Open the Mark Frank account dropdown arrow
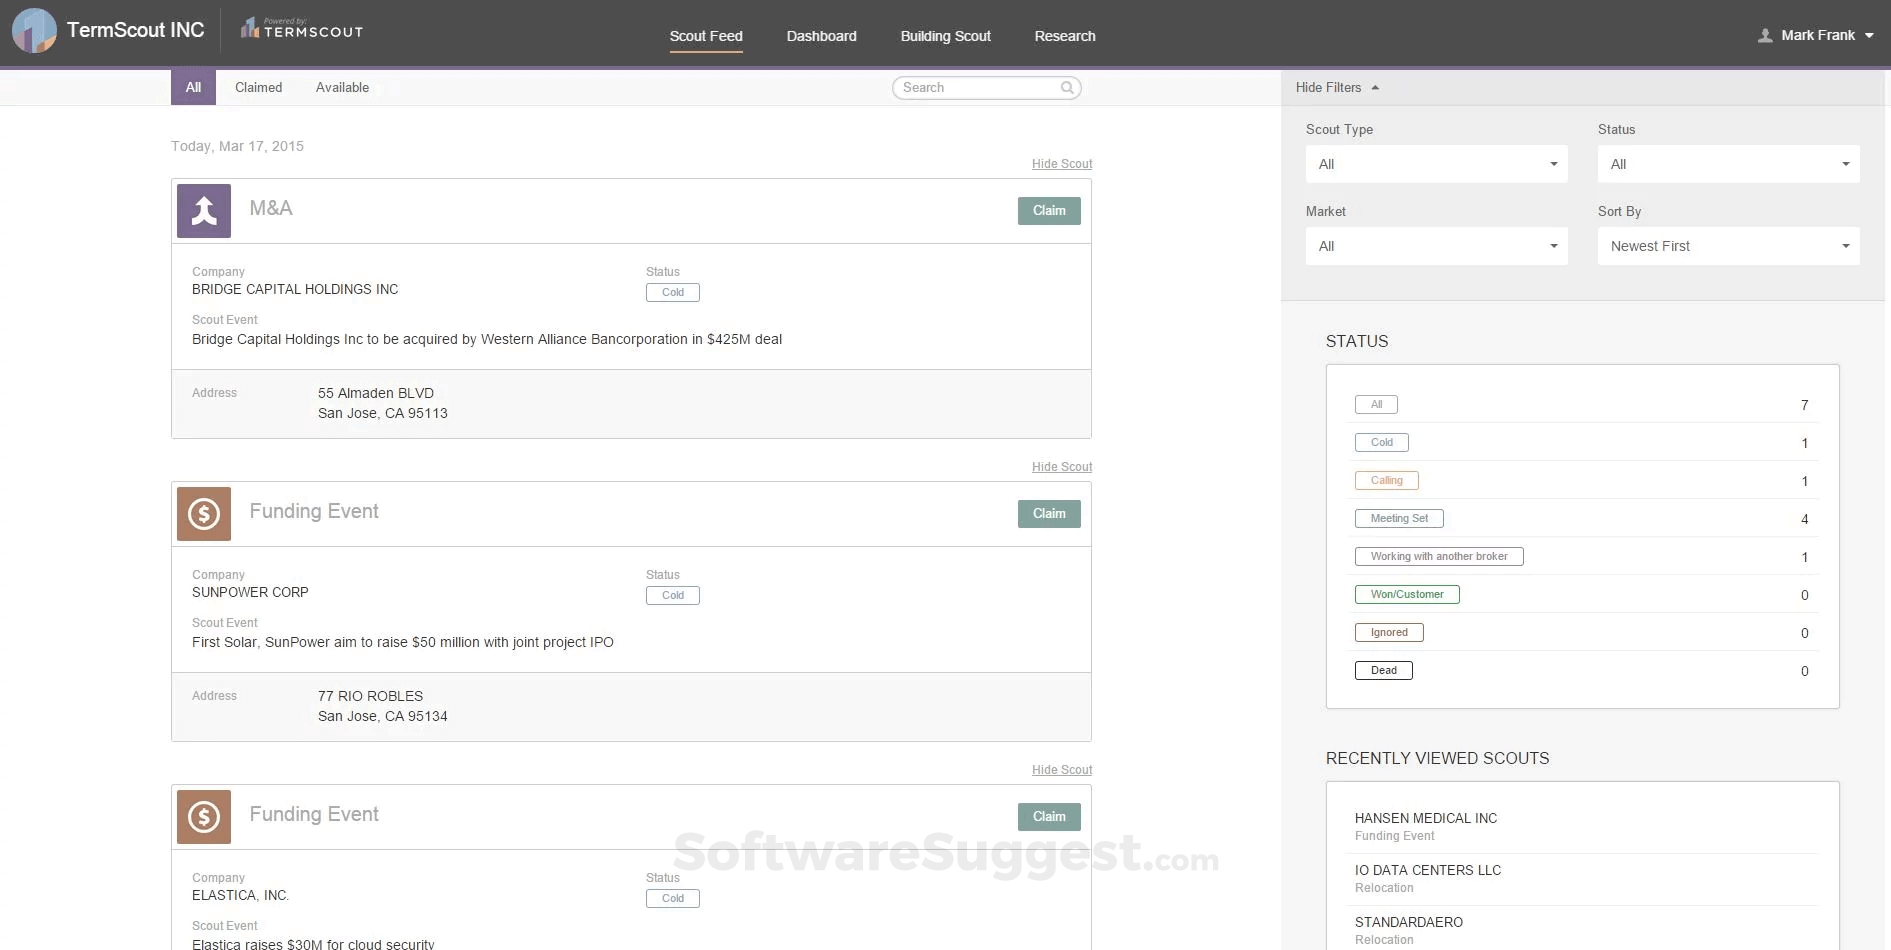Viewport: 1891px width, 950px height. 1869,36
